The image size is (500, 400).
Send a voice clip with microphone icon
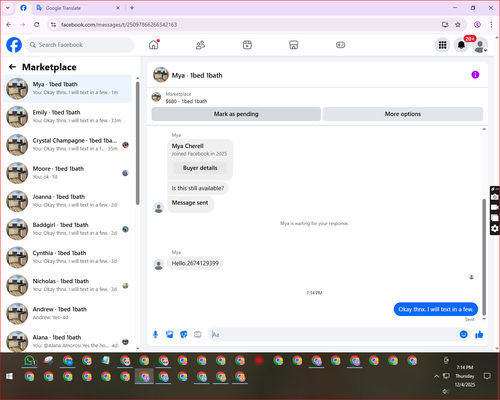[155, 334]
